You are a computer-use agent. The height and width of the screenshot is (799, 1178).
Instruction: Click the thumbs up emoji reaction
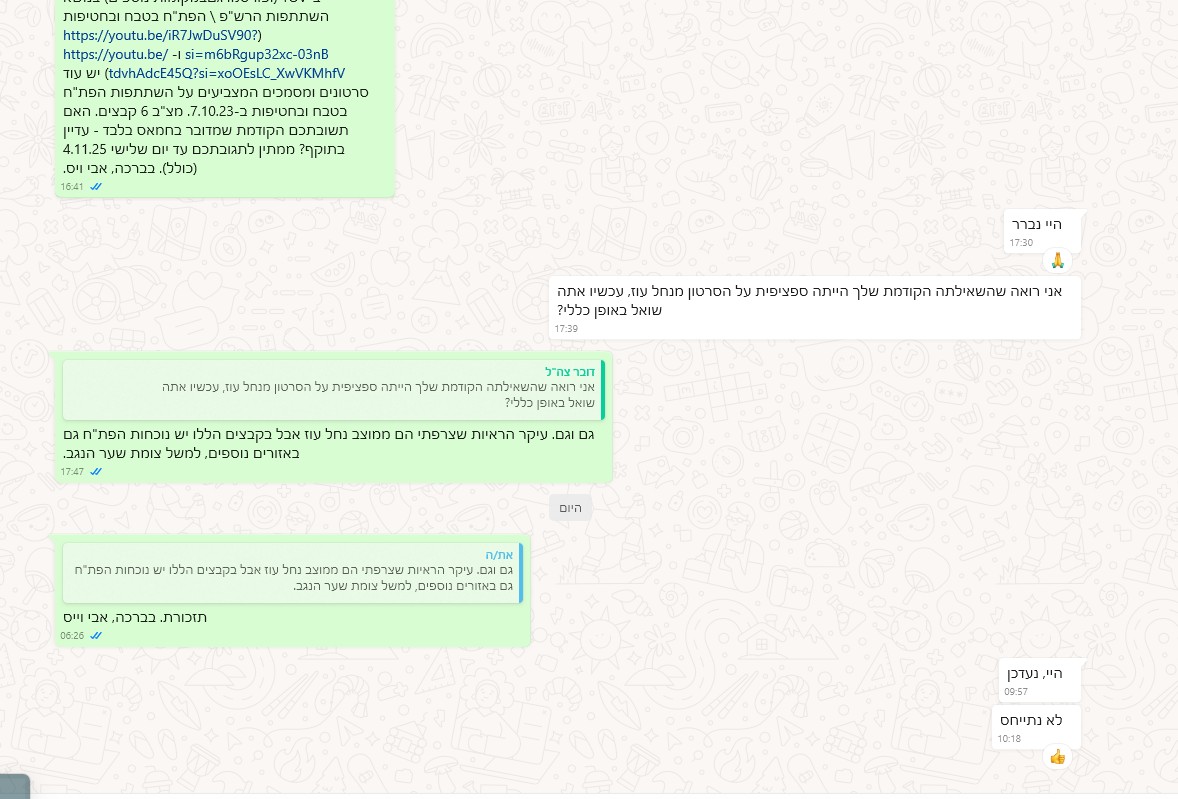[x=1057, y=757]
